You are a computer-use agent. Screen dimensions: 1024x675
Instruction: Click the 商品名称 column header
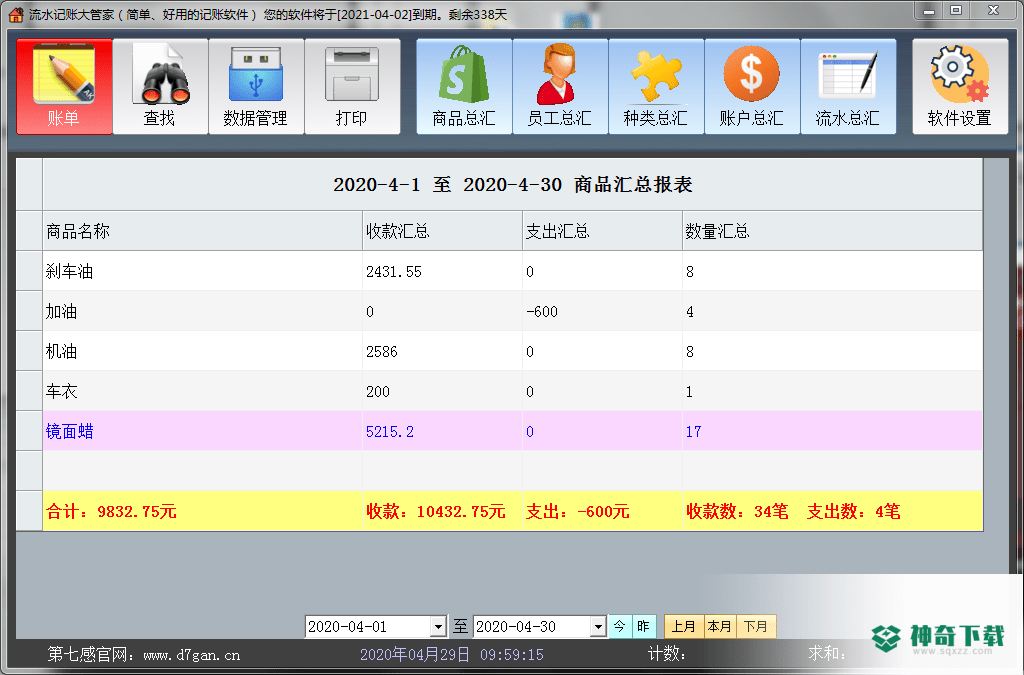[x=202, y=231]
